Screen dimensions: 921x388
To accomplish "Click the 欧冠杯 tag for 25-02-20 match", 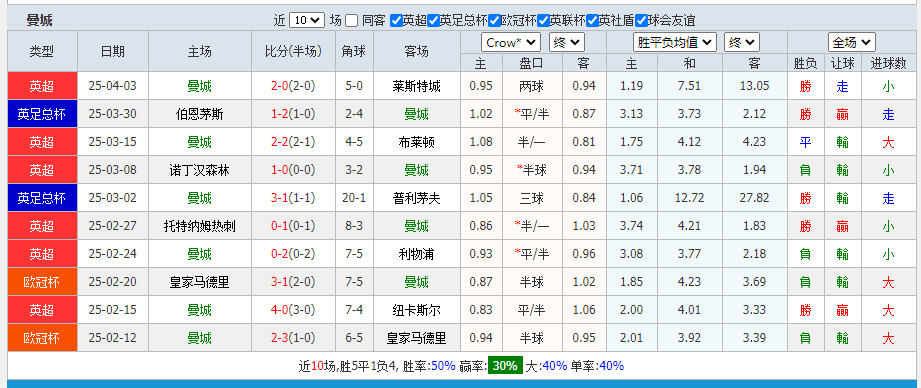I will click(x=42, y=282).
